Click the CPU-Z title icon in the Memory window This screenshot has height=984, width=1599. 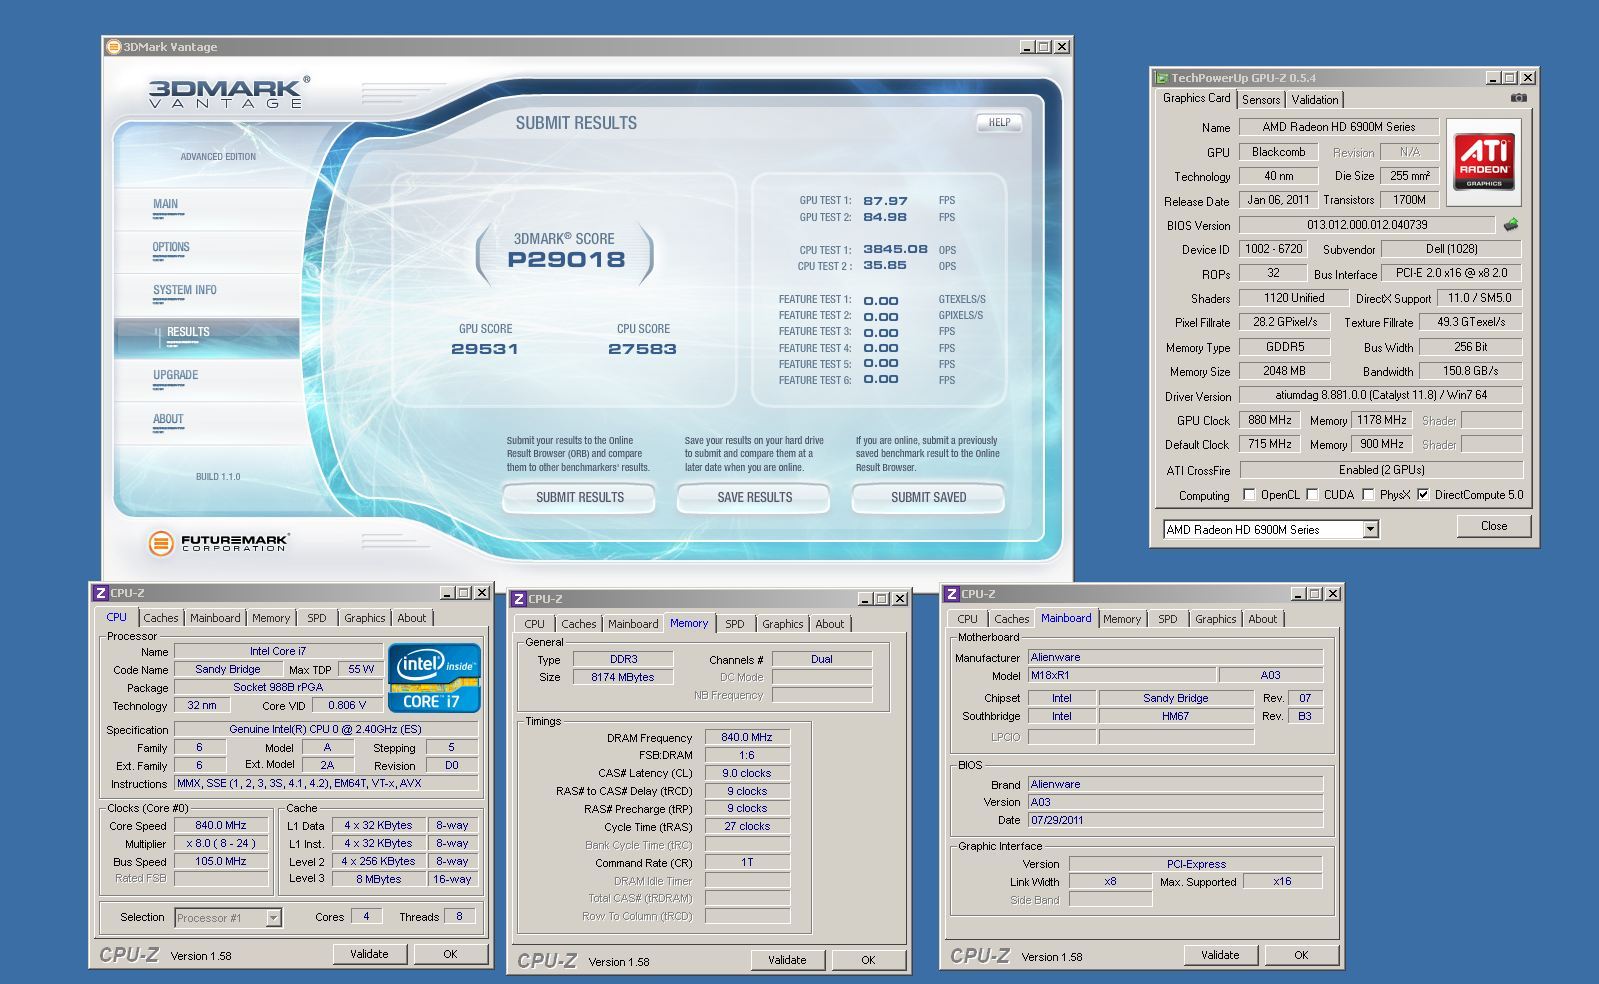click(x=518, y=599)
